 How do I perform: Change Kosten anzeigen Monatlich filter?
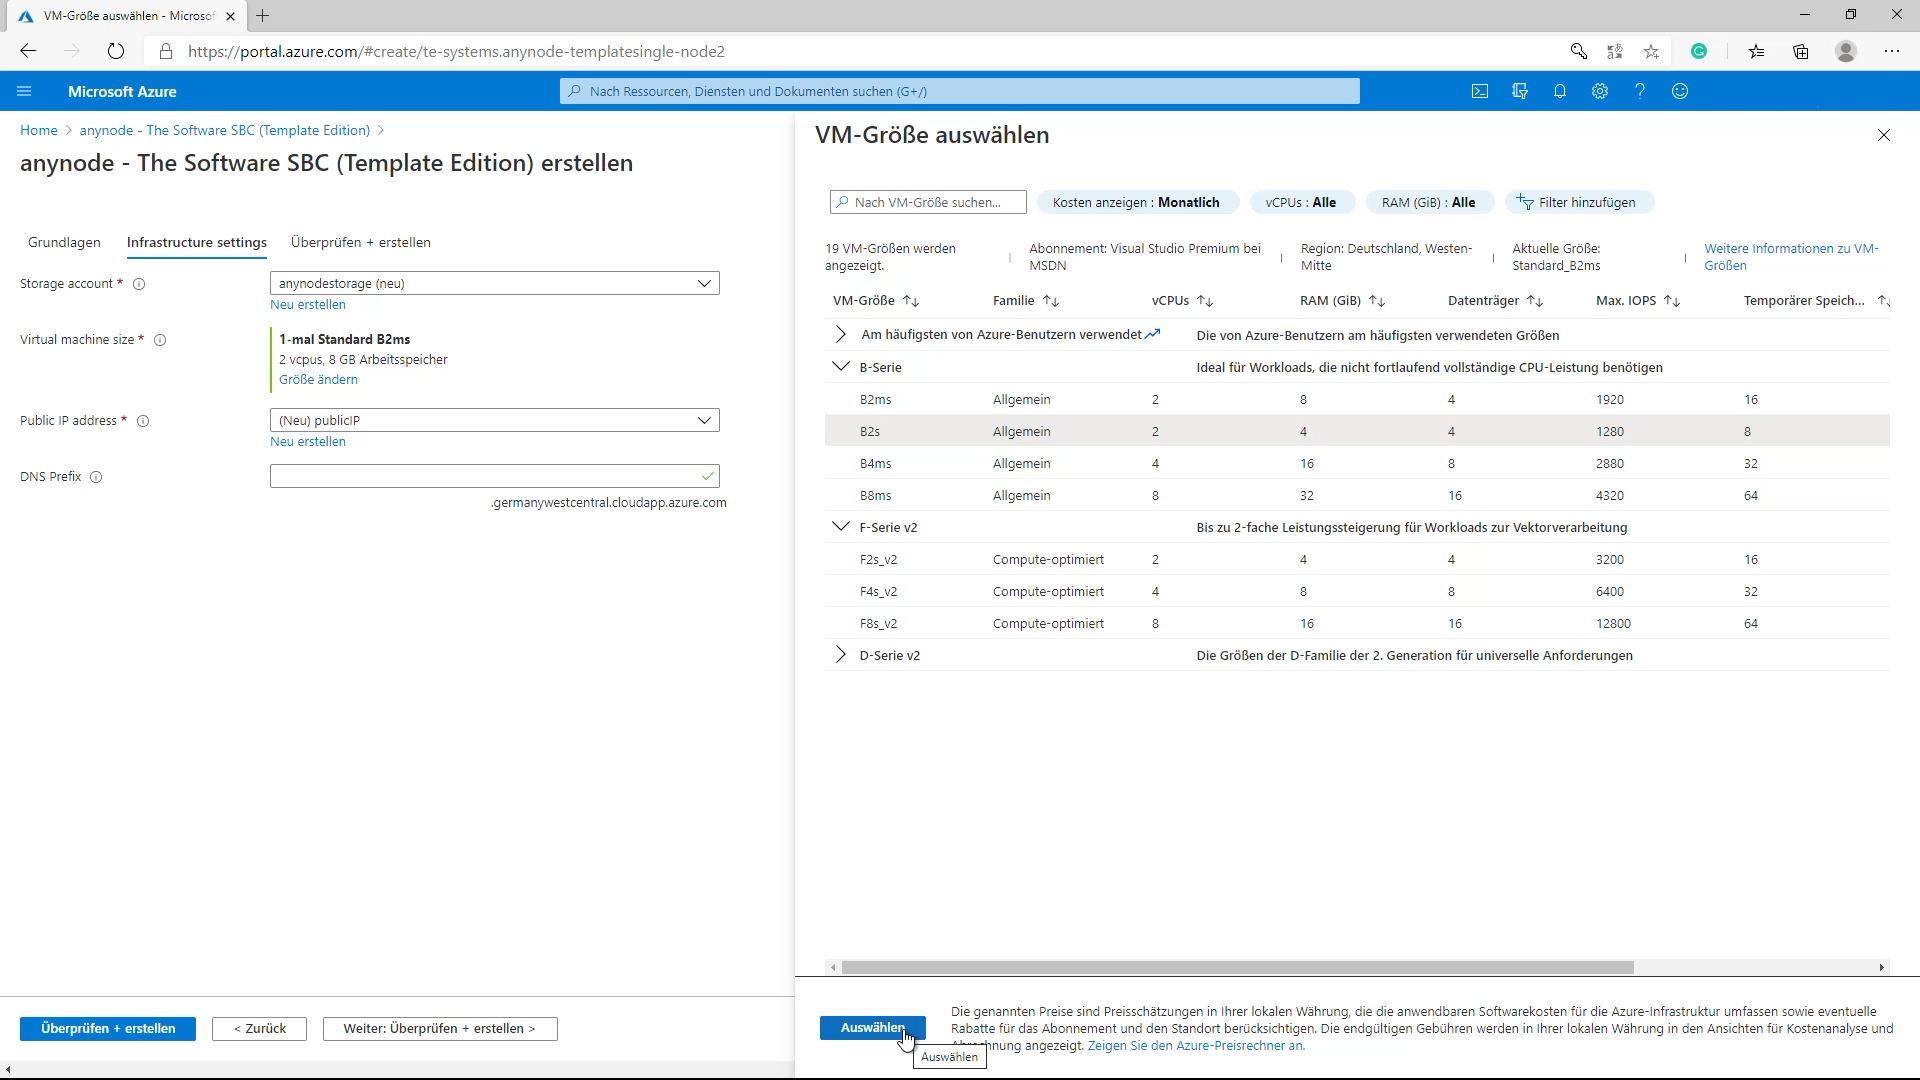(x=1138, y=203)
